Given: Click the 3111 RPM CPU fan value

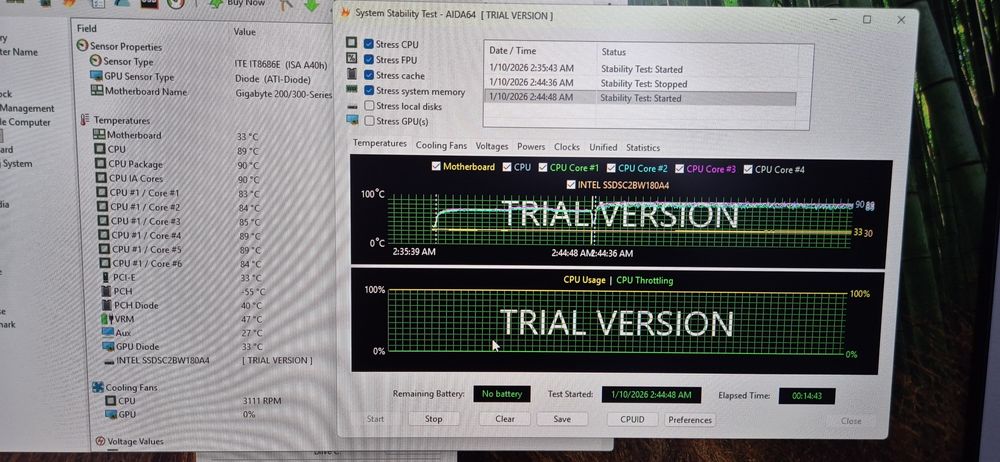Looking at the screenshot, I should [261, 401].
